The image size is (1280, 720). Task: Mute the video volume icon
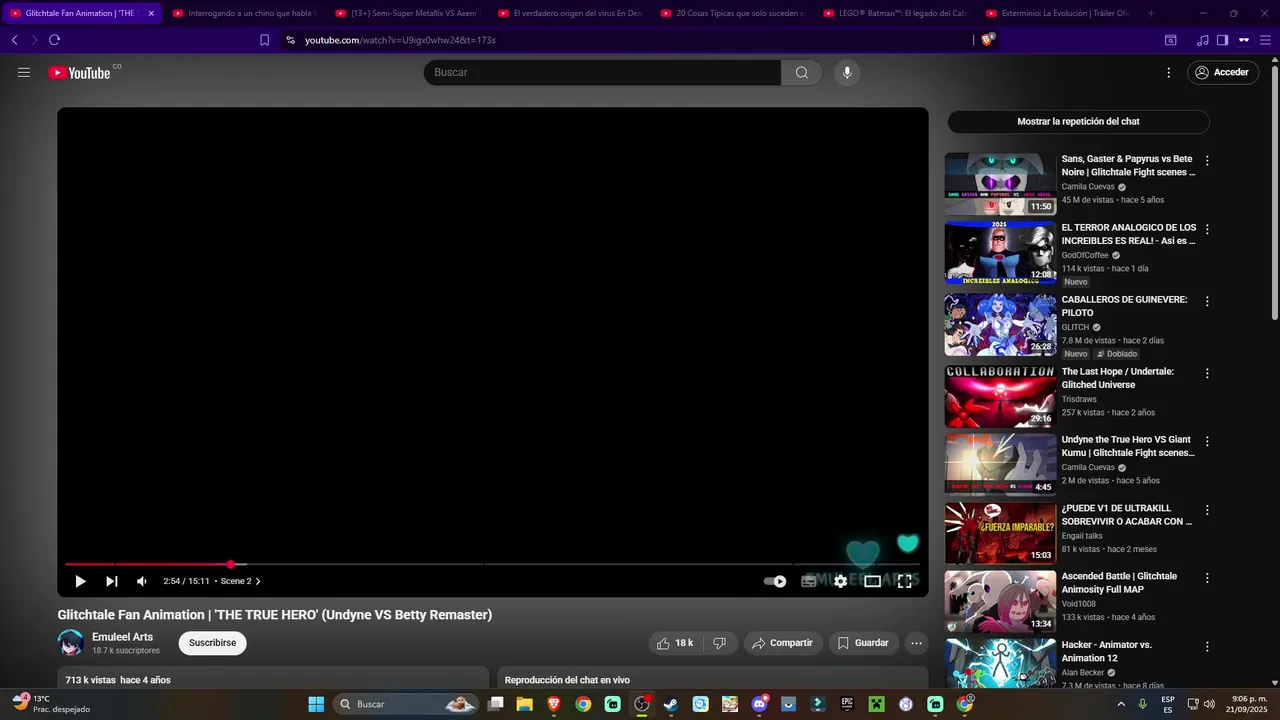click(142, 581)
